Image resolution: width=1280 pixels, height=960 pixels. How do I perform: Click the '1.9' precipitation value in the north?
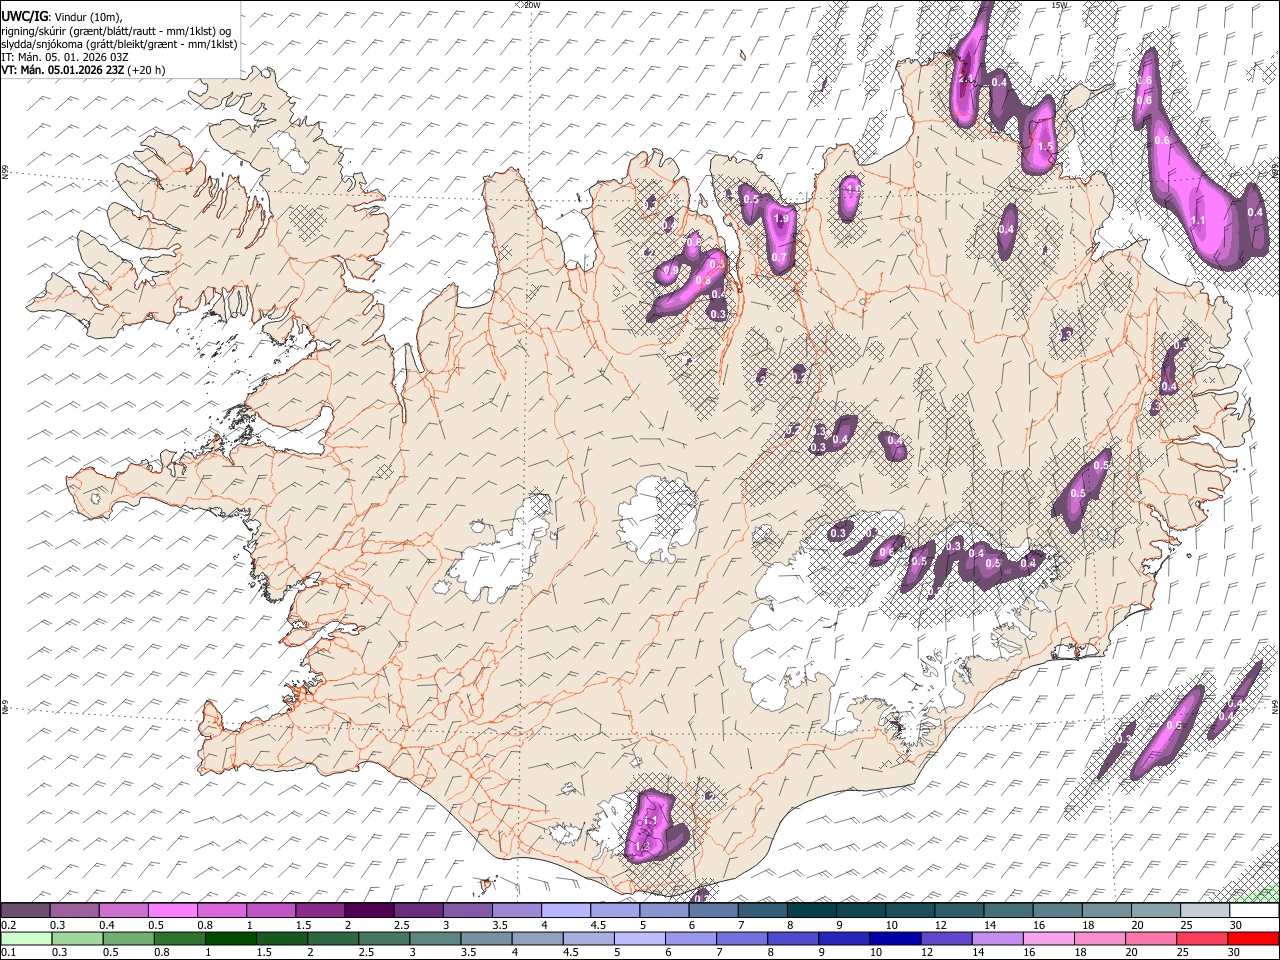(x=781, y=218)
